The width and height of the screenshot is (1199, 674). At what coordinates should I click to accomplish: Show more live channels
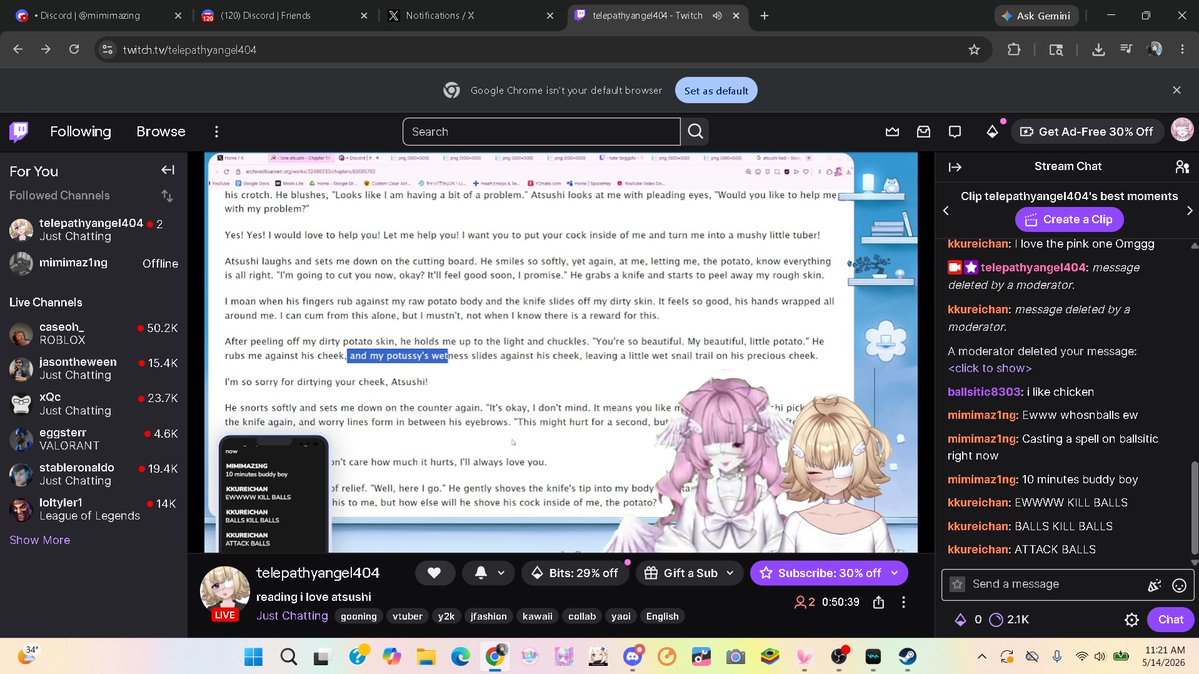(x=40, y=540)
